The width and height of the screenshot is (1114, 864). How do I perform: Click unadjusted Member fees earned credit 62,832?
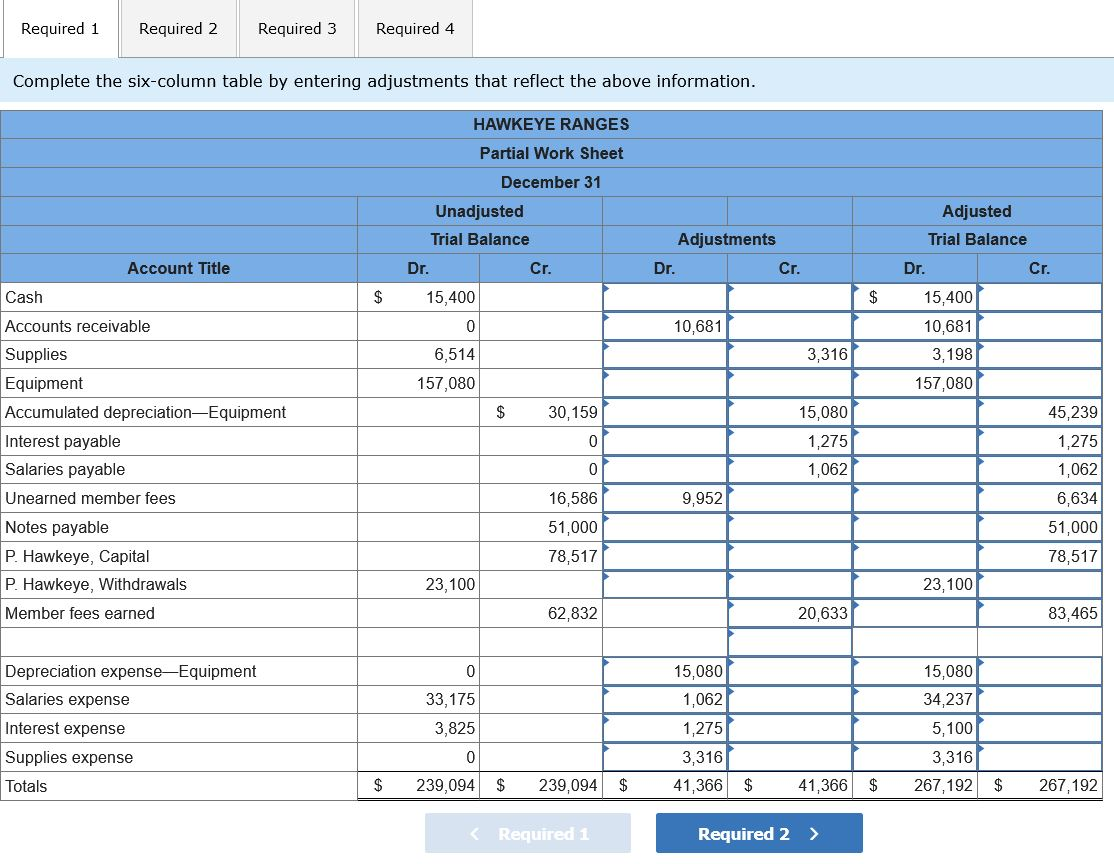click(541, 613)
